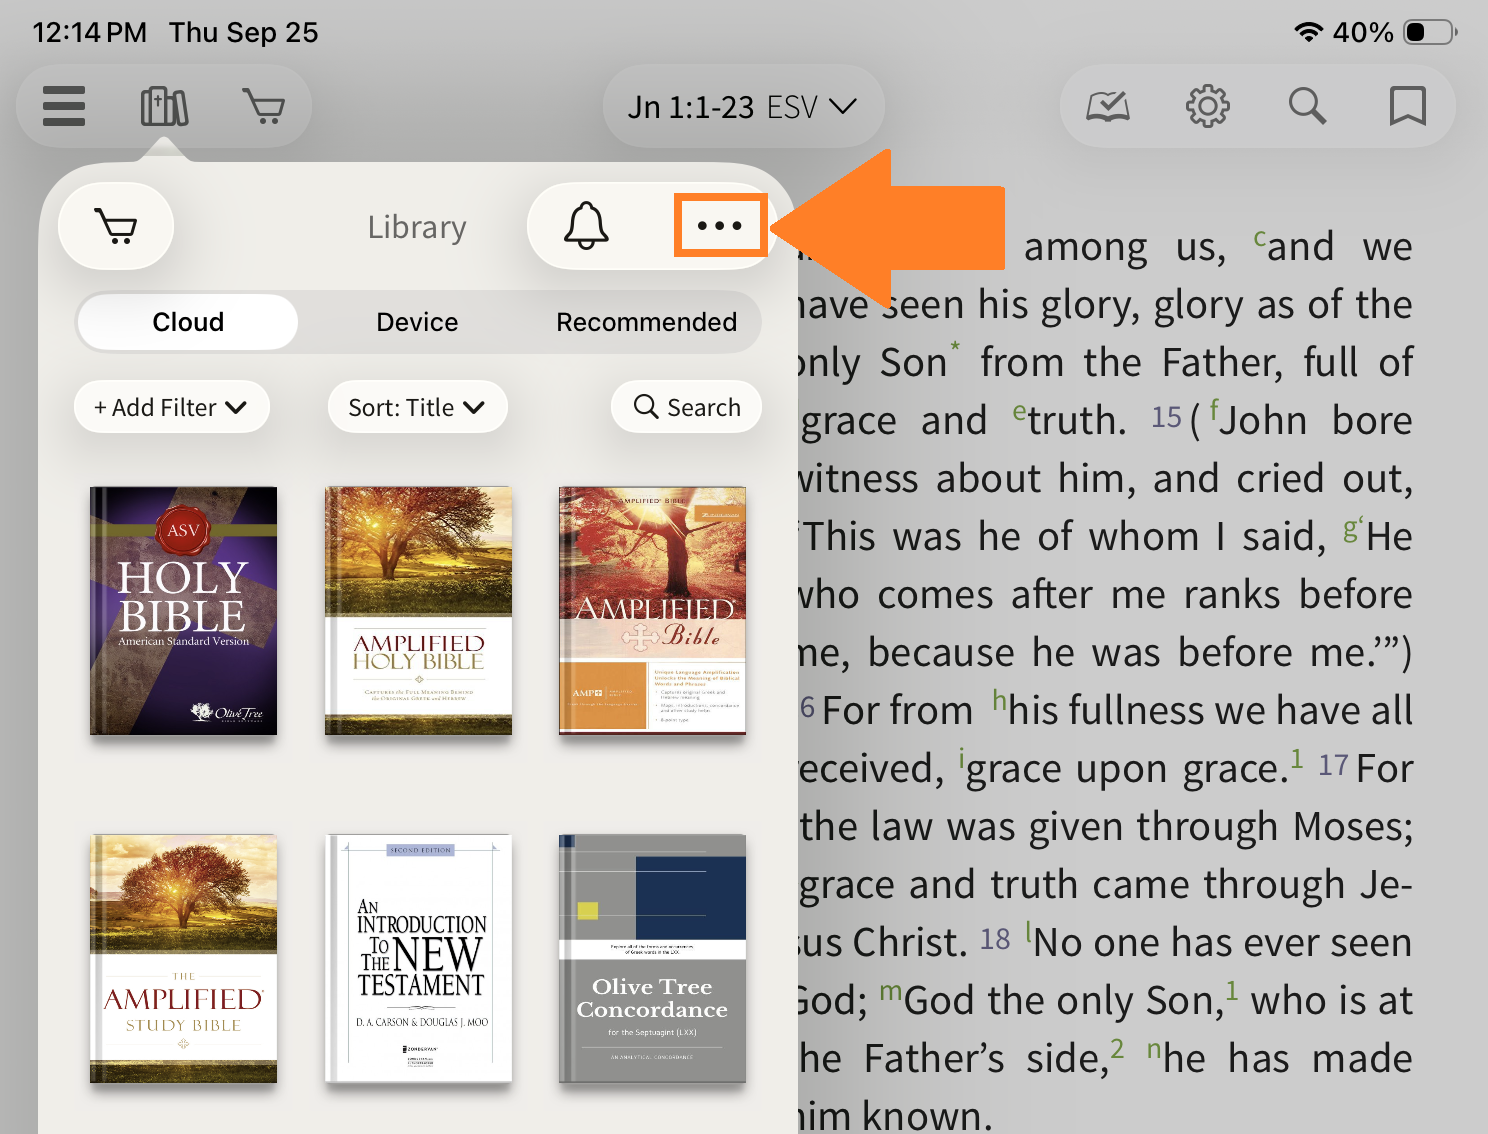Open the bookmark ribbon icon
Screen dimensions: 1488x1134
pyautogui.click(x=1407, y=106)
